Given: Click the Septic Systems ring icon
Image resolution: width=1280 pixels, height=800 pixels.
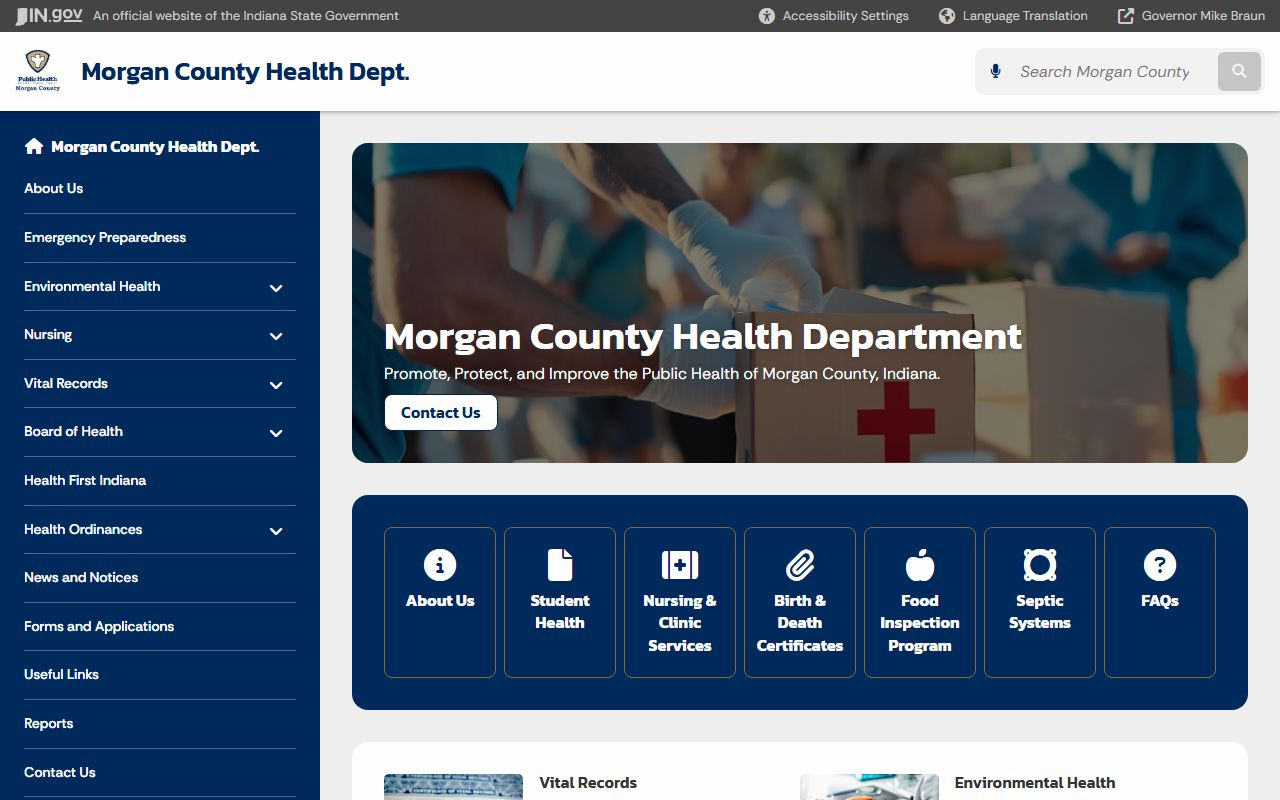Looking at the screenshot, I should [1040, 565].
